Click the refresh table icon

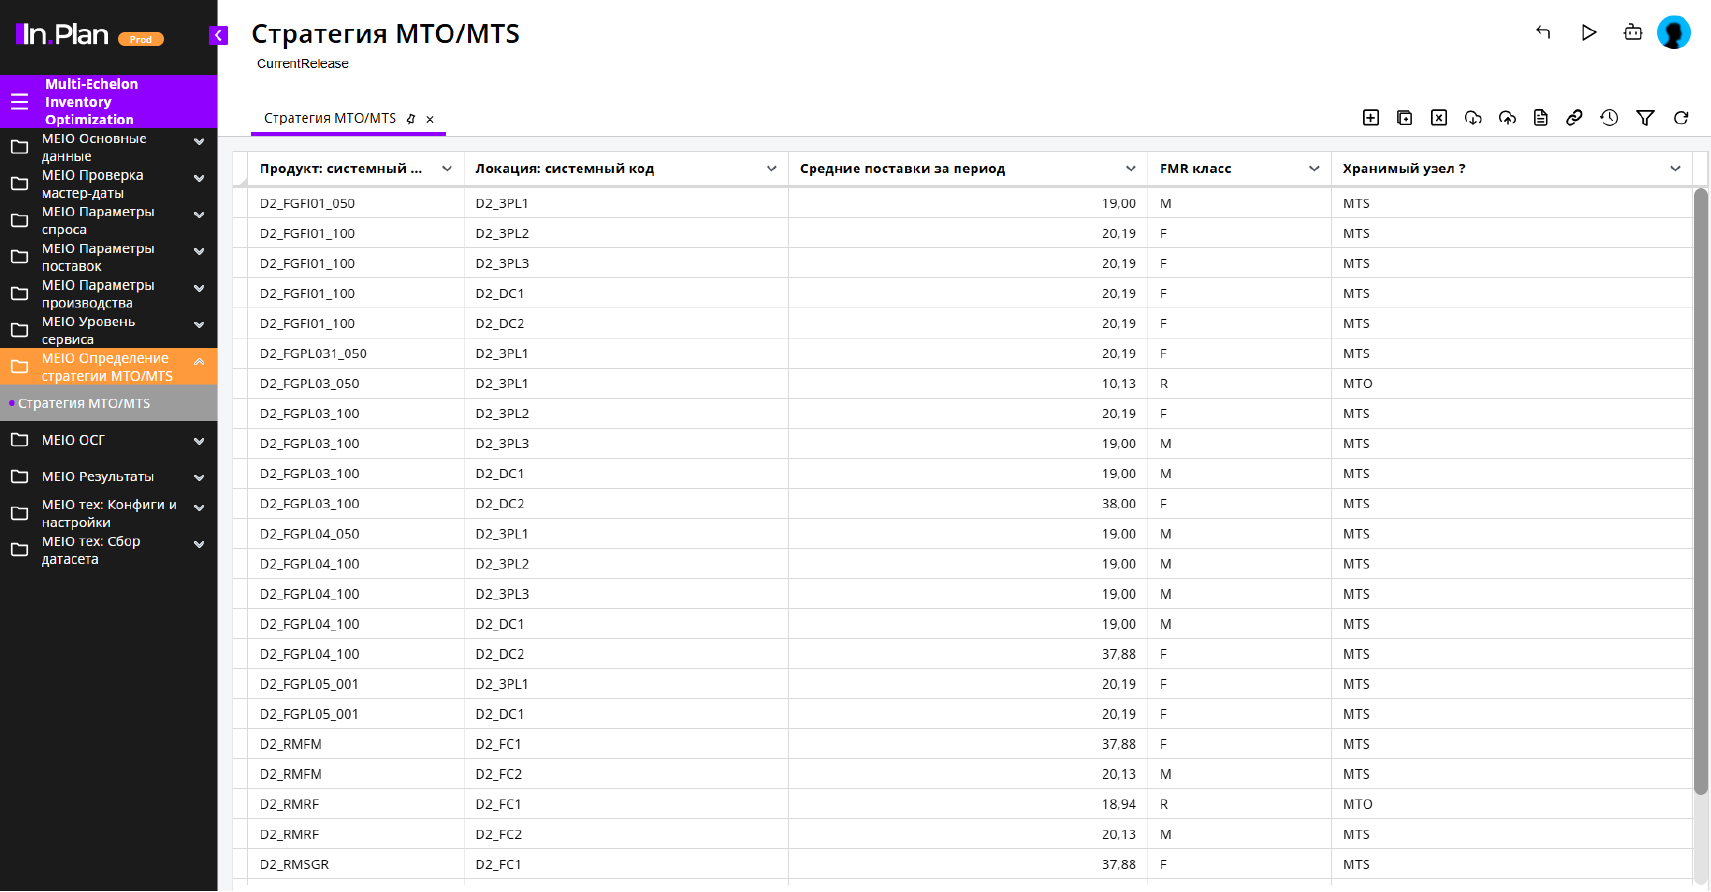[1681, 118]
